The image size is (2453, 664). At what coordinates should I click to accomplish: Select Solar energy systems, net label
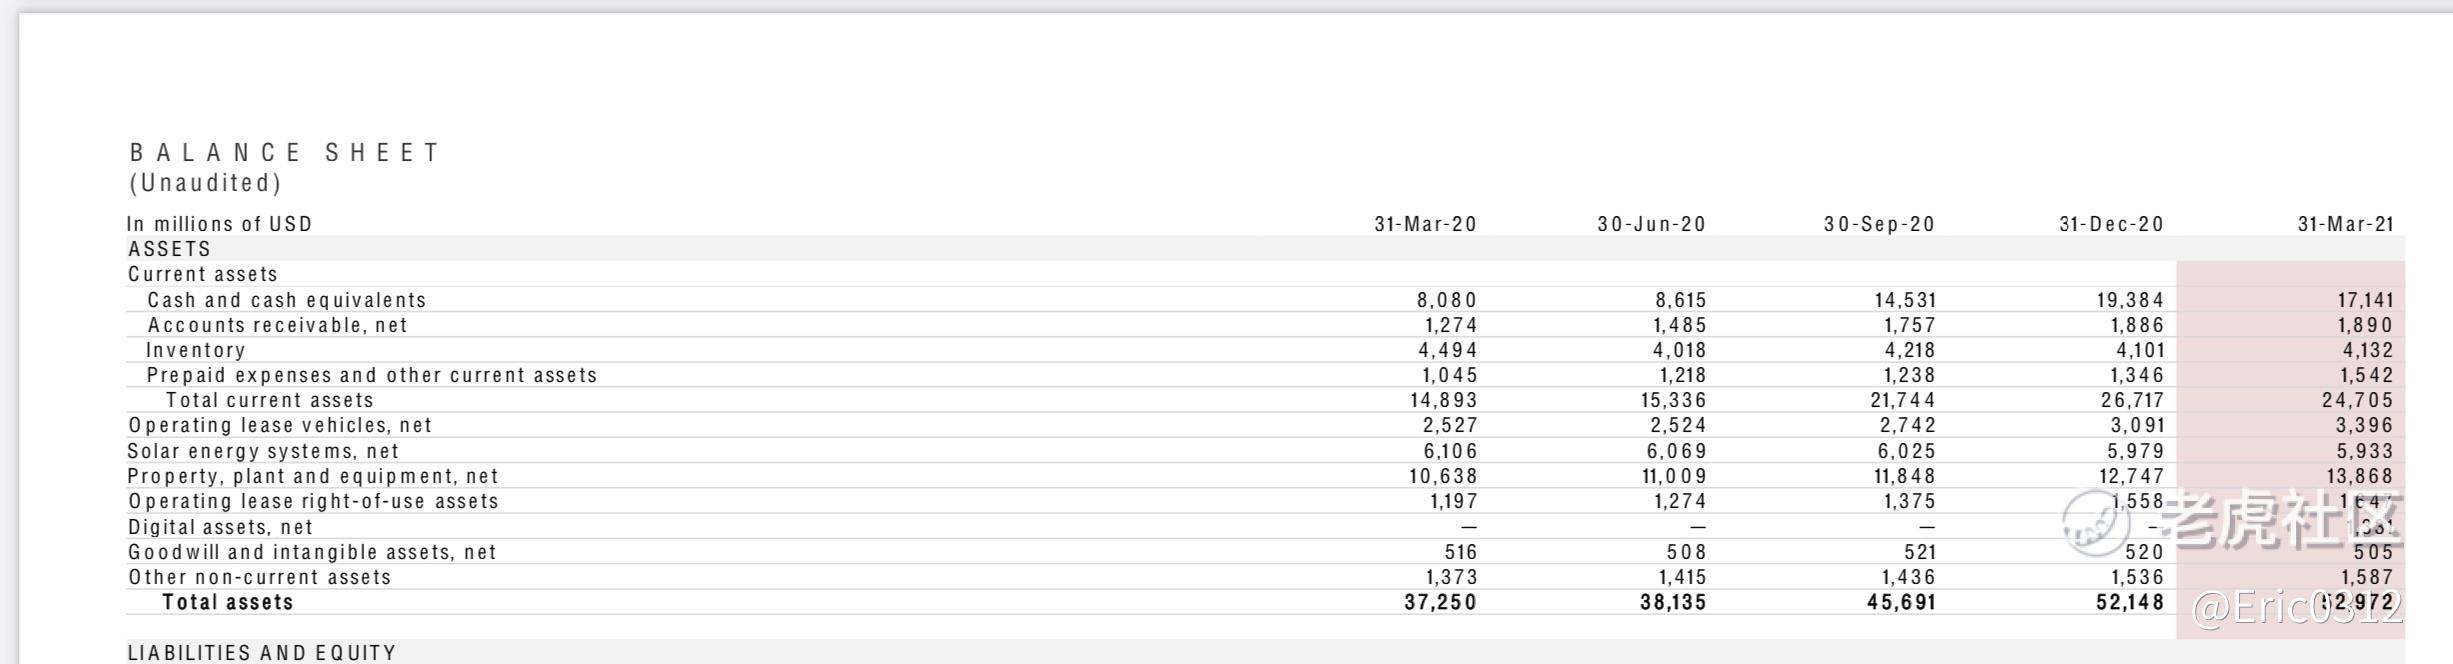point(263,451)
